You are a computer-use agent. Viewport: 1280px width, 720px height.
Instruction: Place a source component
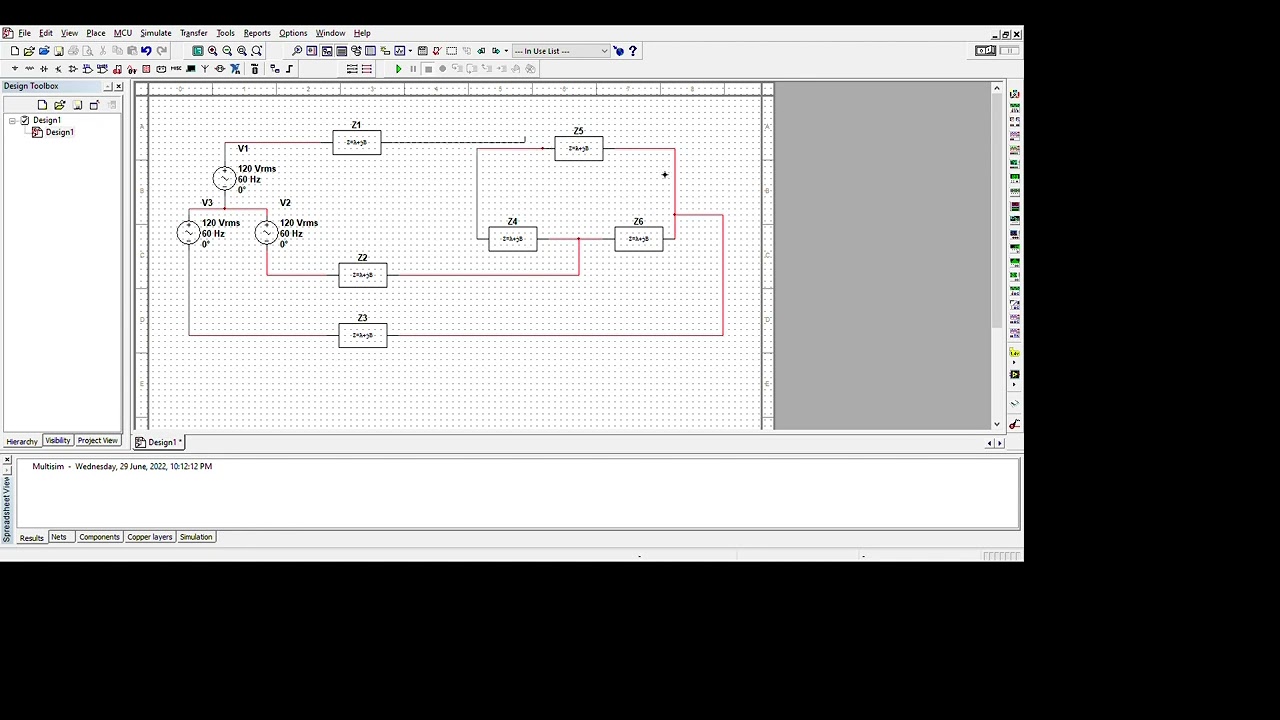15,69
